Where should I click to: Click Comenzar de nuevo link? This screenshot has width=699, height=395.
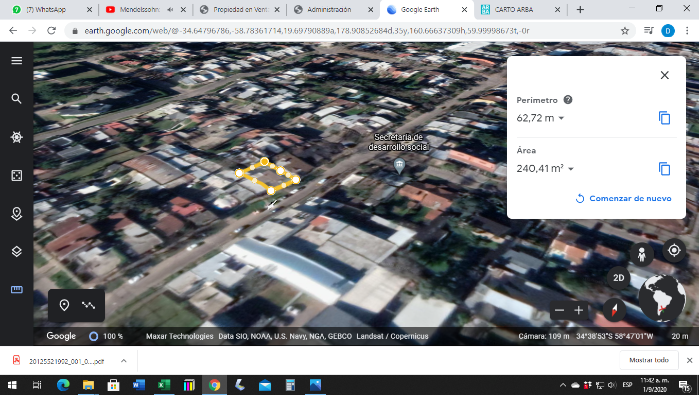point(623,198)
